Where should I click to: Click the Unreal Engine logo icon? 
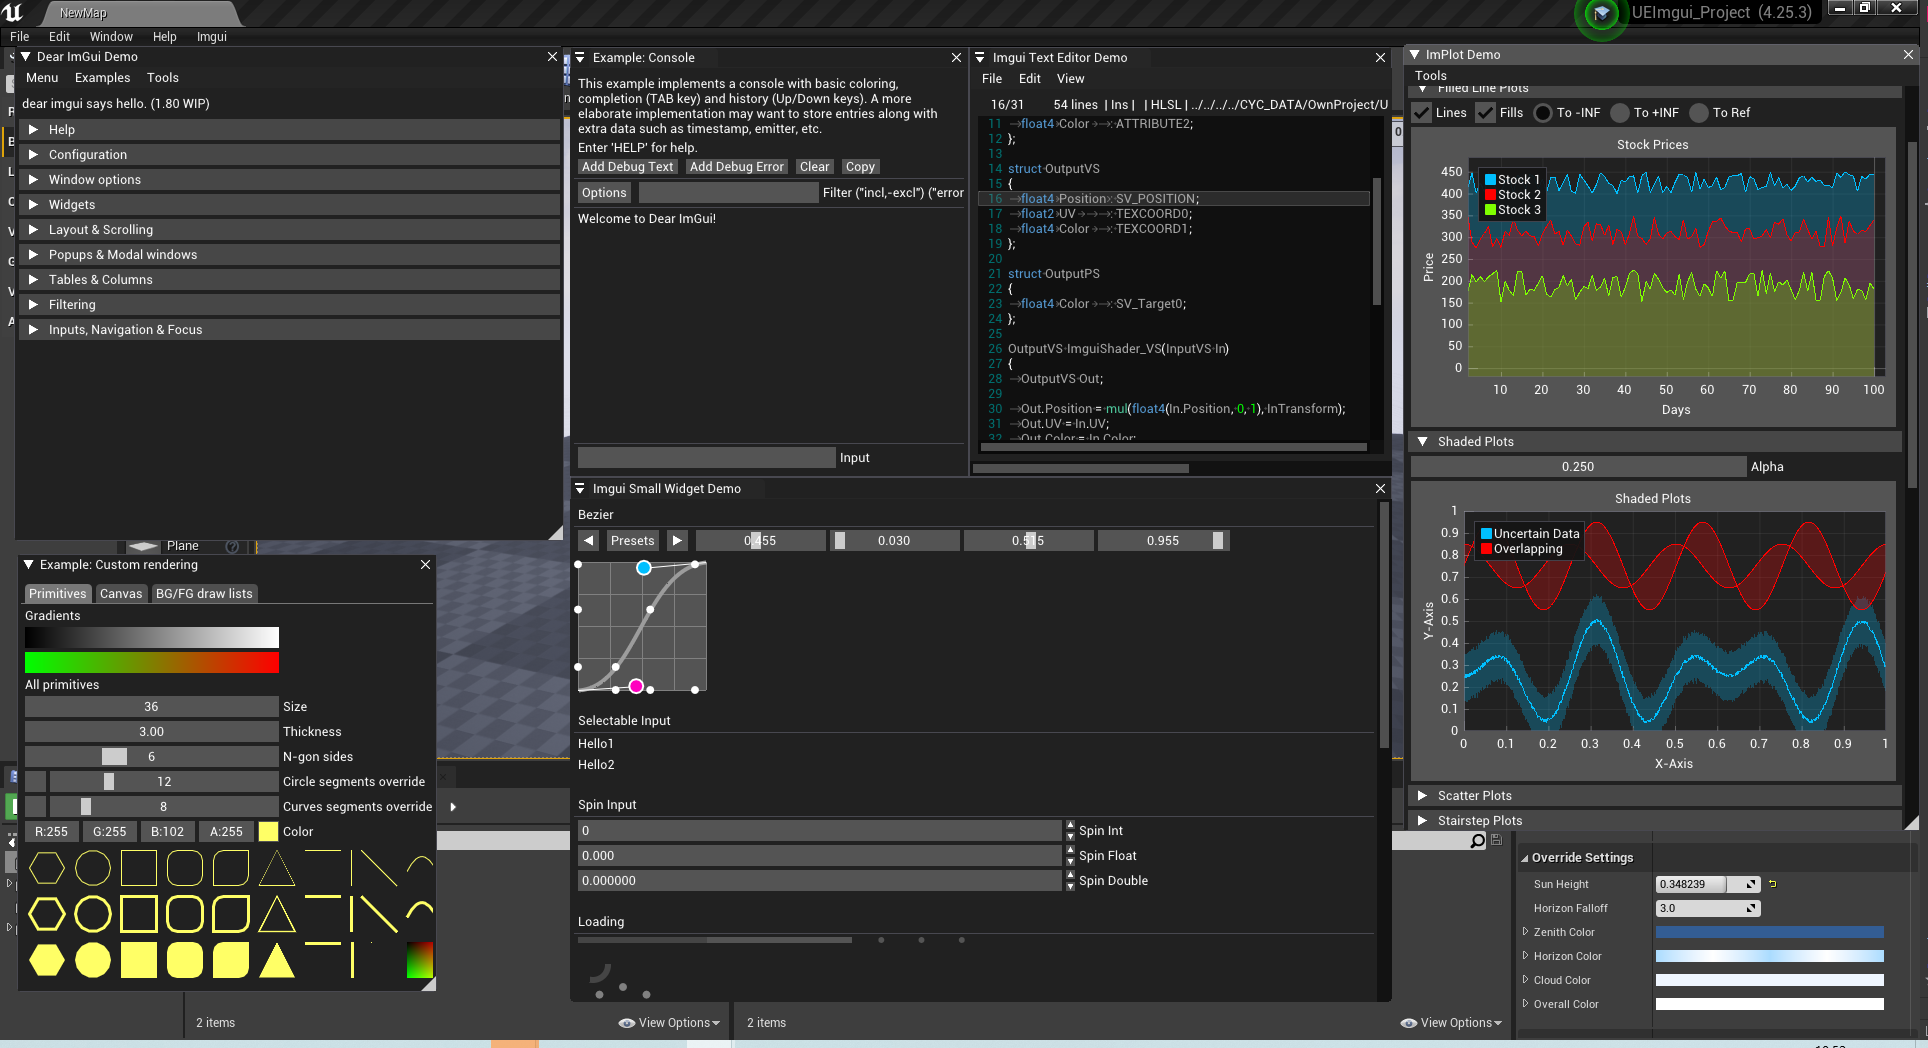[x=14, y=12]
